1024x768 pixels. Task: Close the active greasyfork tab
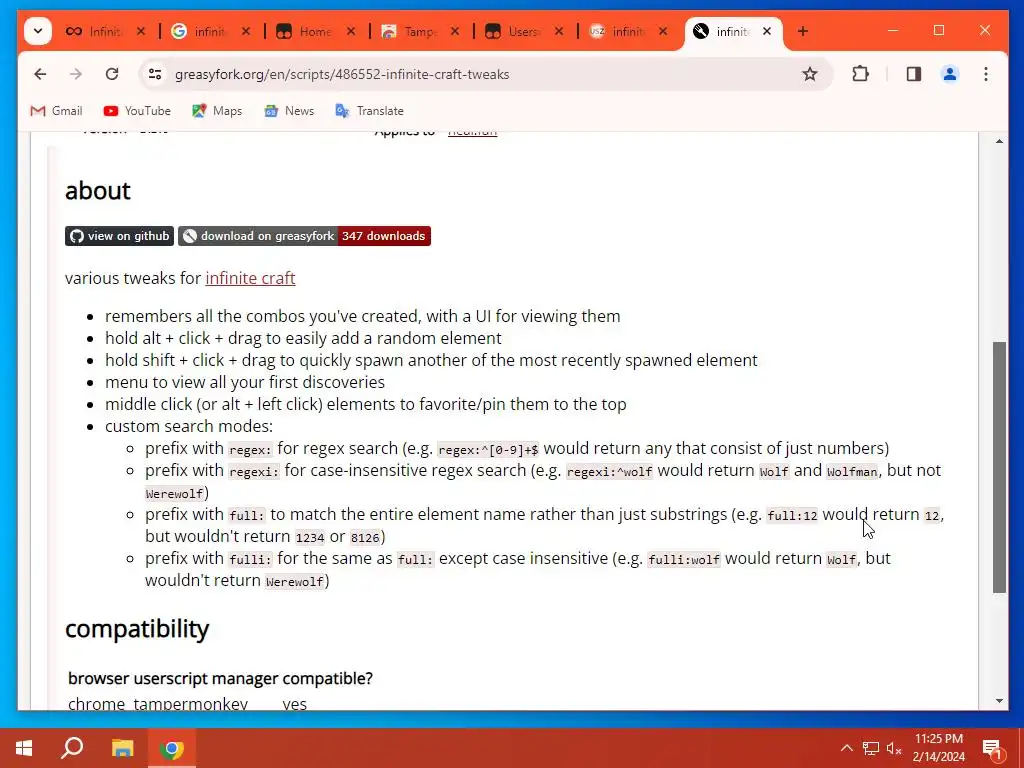767,31
